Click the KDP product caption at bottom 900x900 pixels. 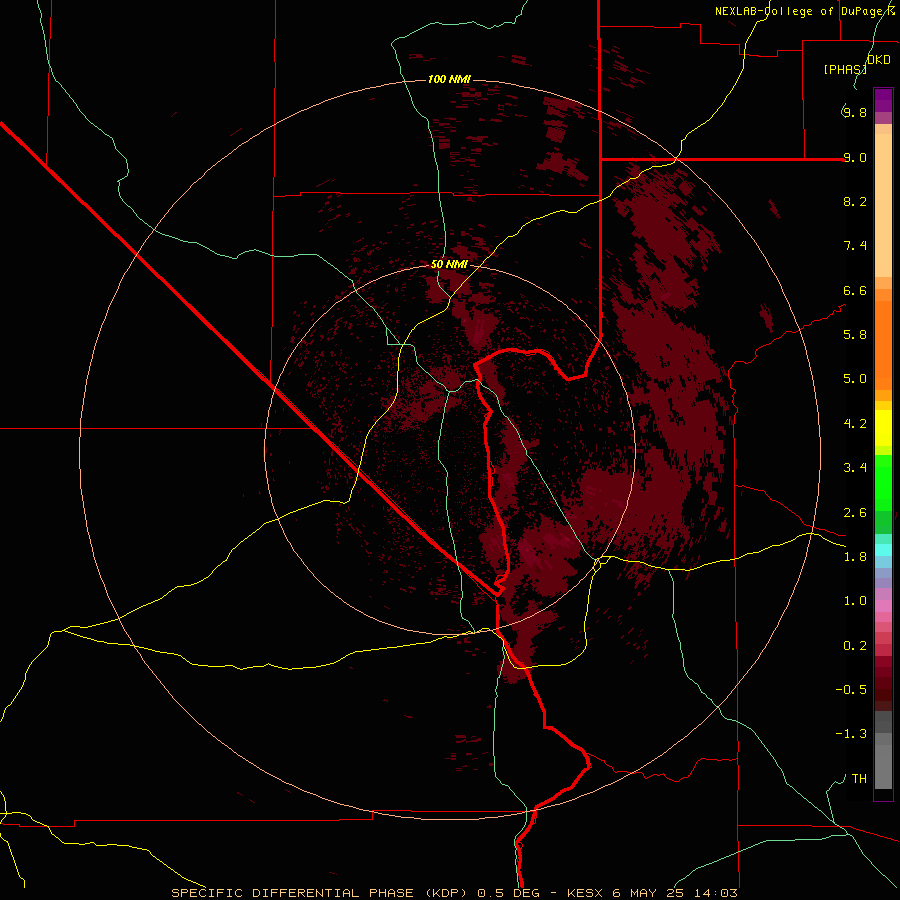(454, 893)
